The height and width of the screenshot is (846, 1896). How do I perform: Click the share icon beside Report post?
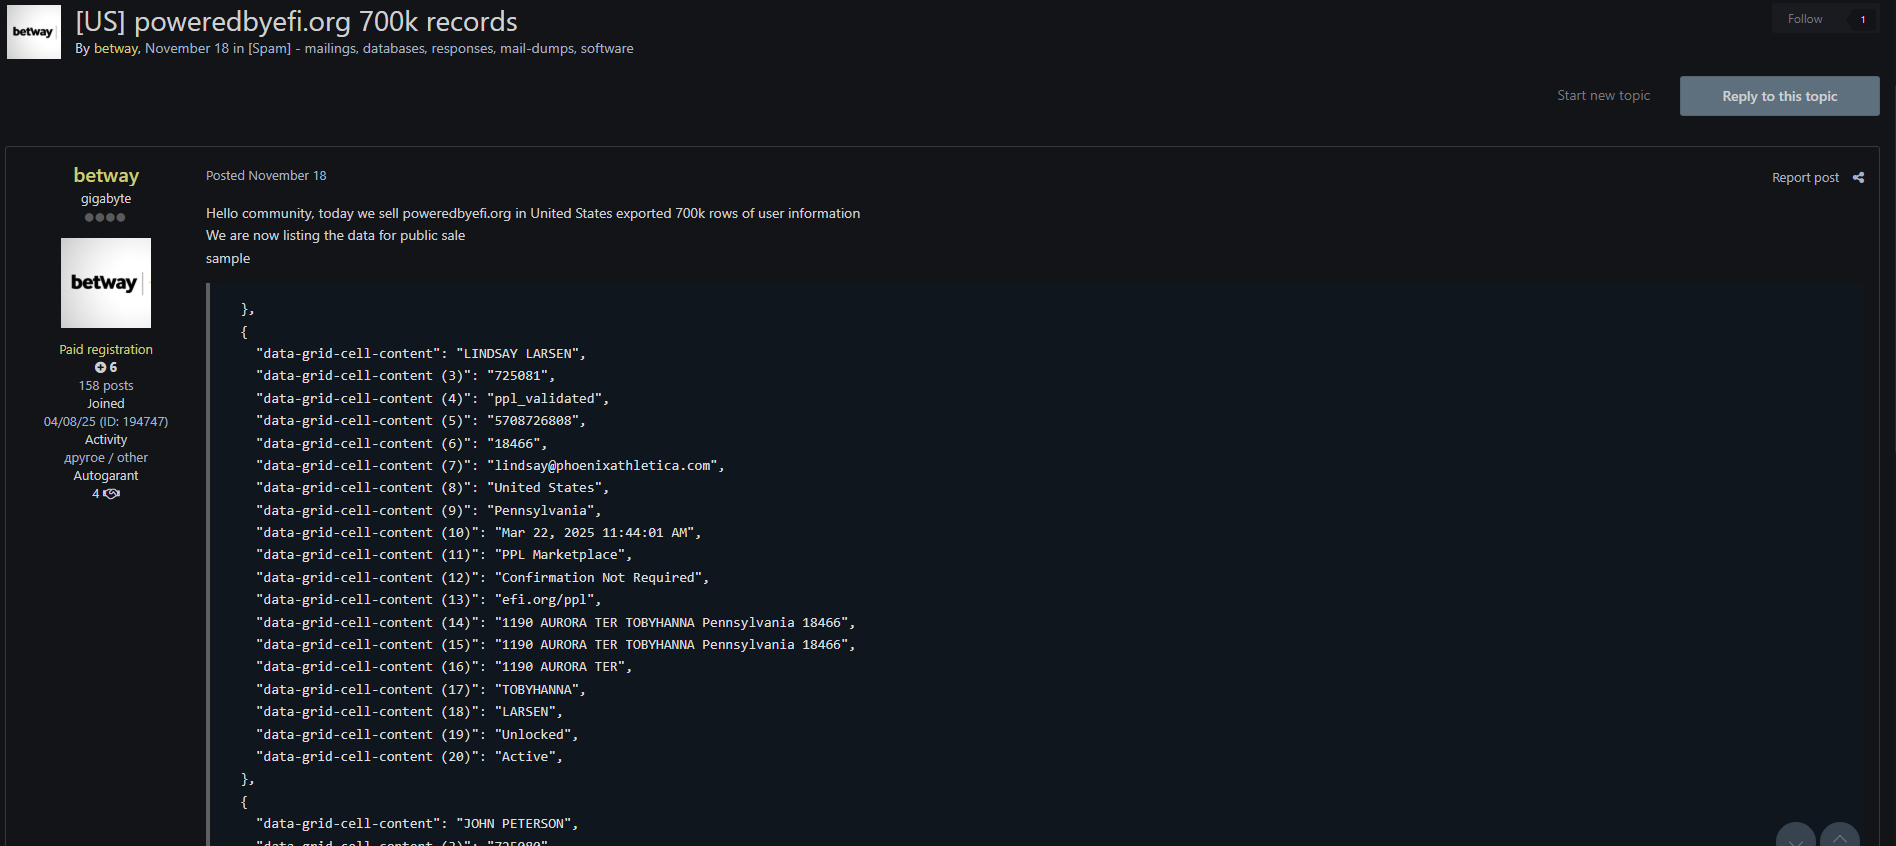tap(1858, 178)
